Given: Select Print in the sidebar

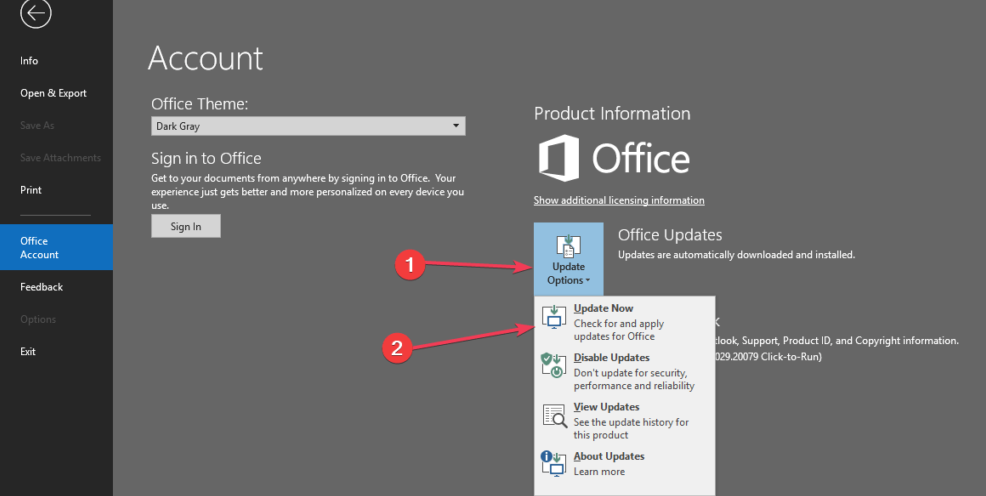Looking at the screenshot, I should (31, 190).
